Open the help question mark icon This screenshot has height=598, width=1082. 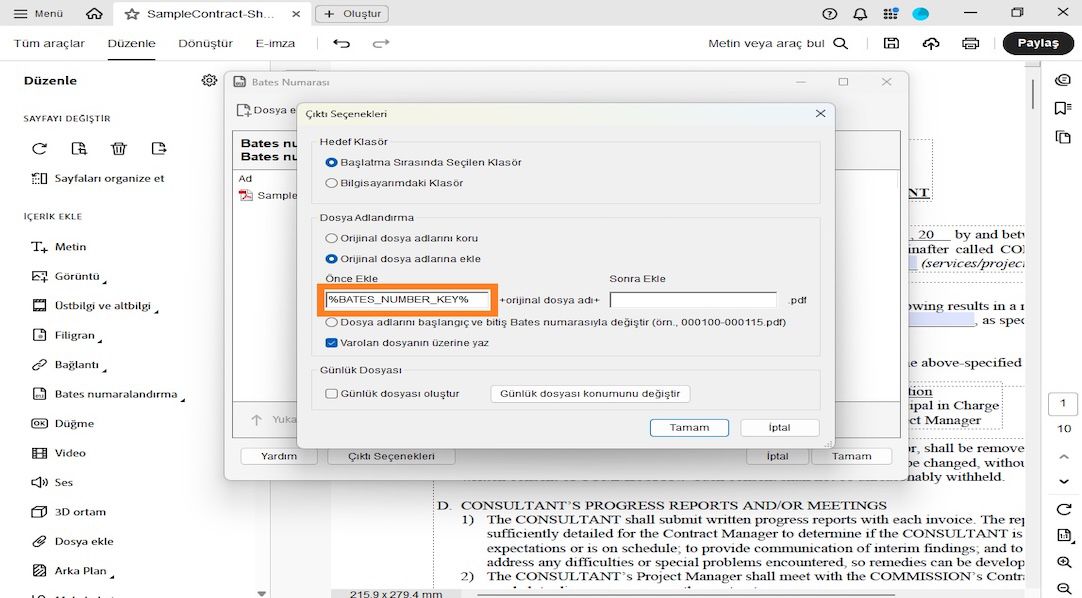point(829,14)
